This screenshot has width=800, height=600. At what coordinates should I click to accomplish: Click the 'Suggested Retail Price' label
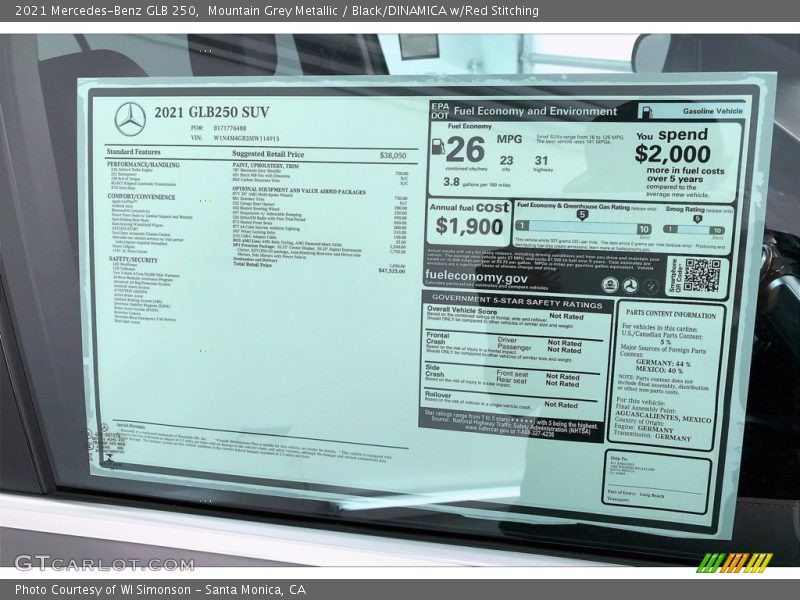tap(268, 154)
